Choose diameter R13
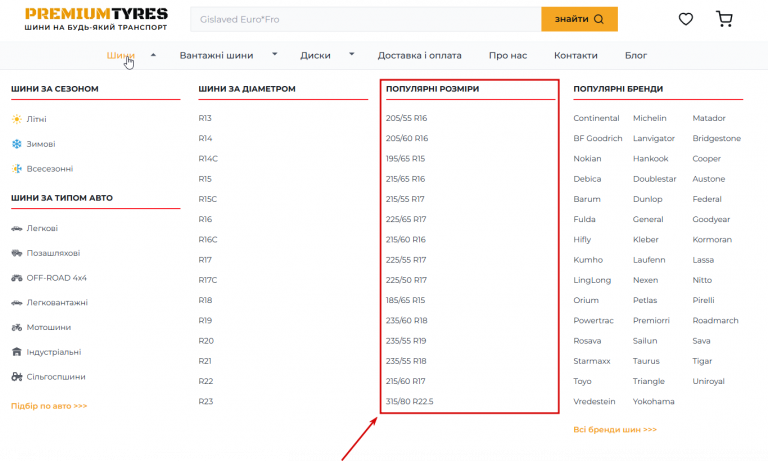This screenshot has height=461, width=768. coord(205,118)
